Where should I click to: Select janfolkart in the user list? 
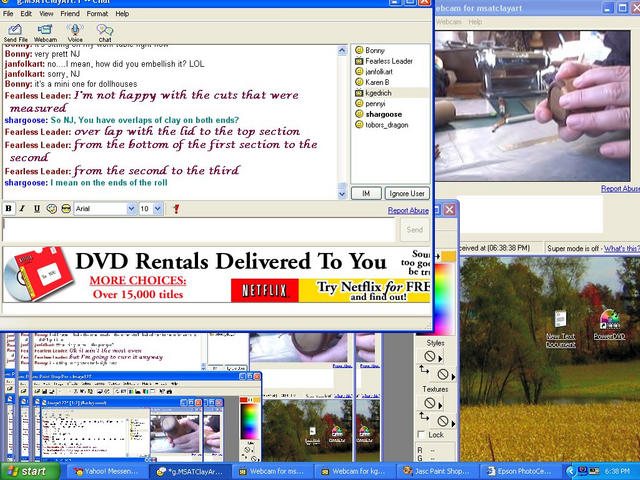tap(379, 71)
